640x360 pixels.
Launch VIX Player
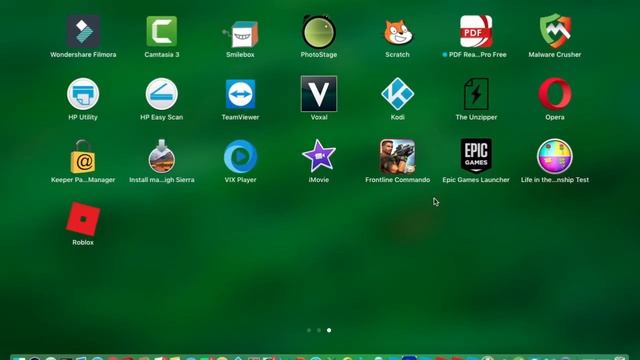coord(240,156)
